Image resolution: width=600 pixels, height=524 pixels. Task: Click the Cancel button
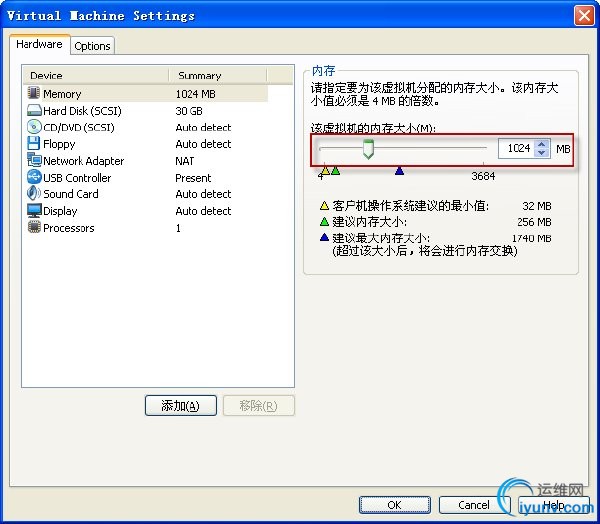point(474,505)
